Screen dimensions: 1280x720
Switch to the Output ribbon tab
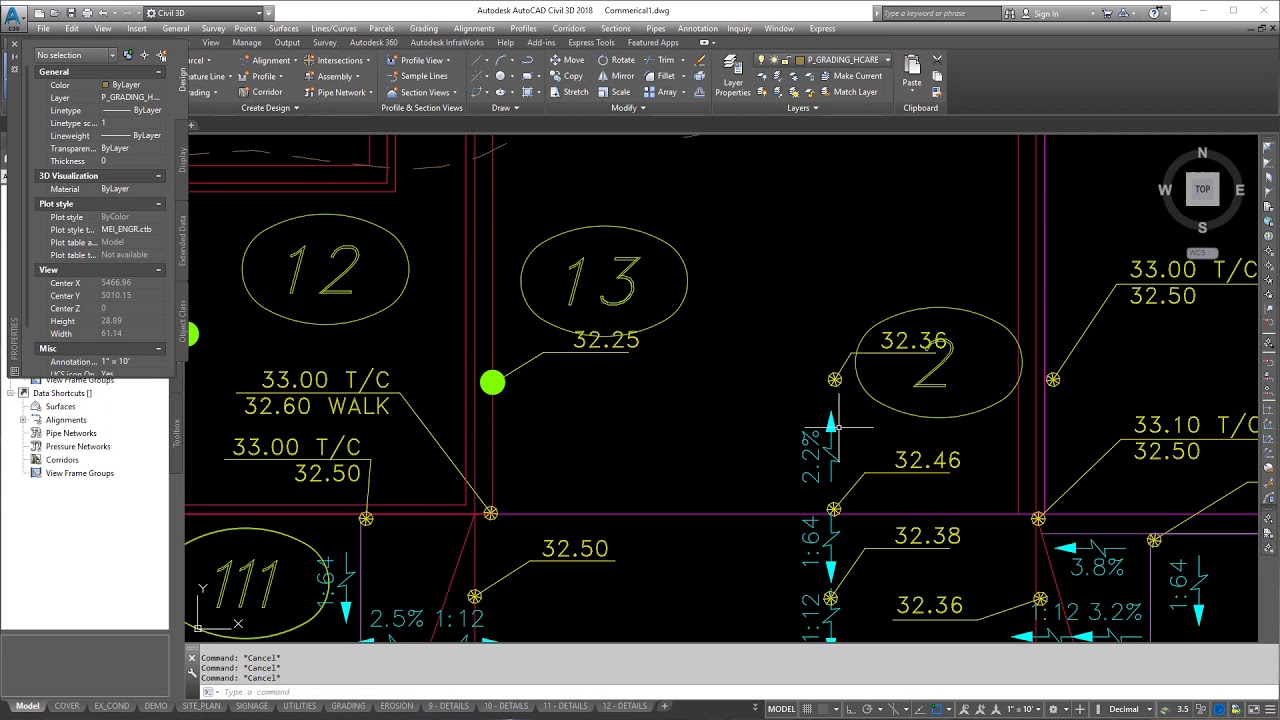pos(287,43)
